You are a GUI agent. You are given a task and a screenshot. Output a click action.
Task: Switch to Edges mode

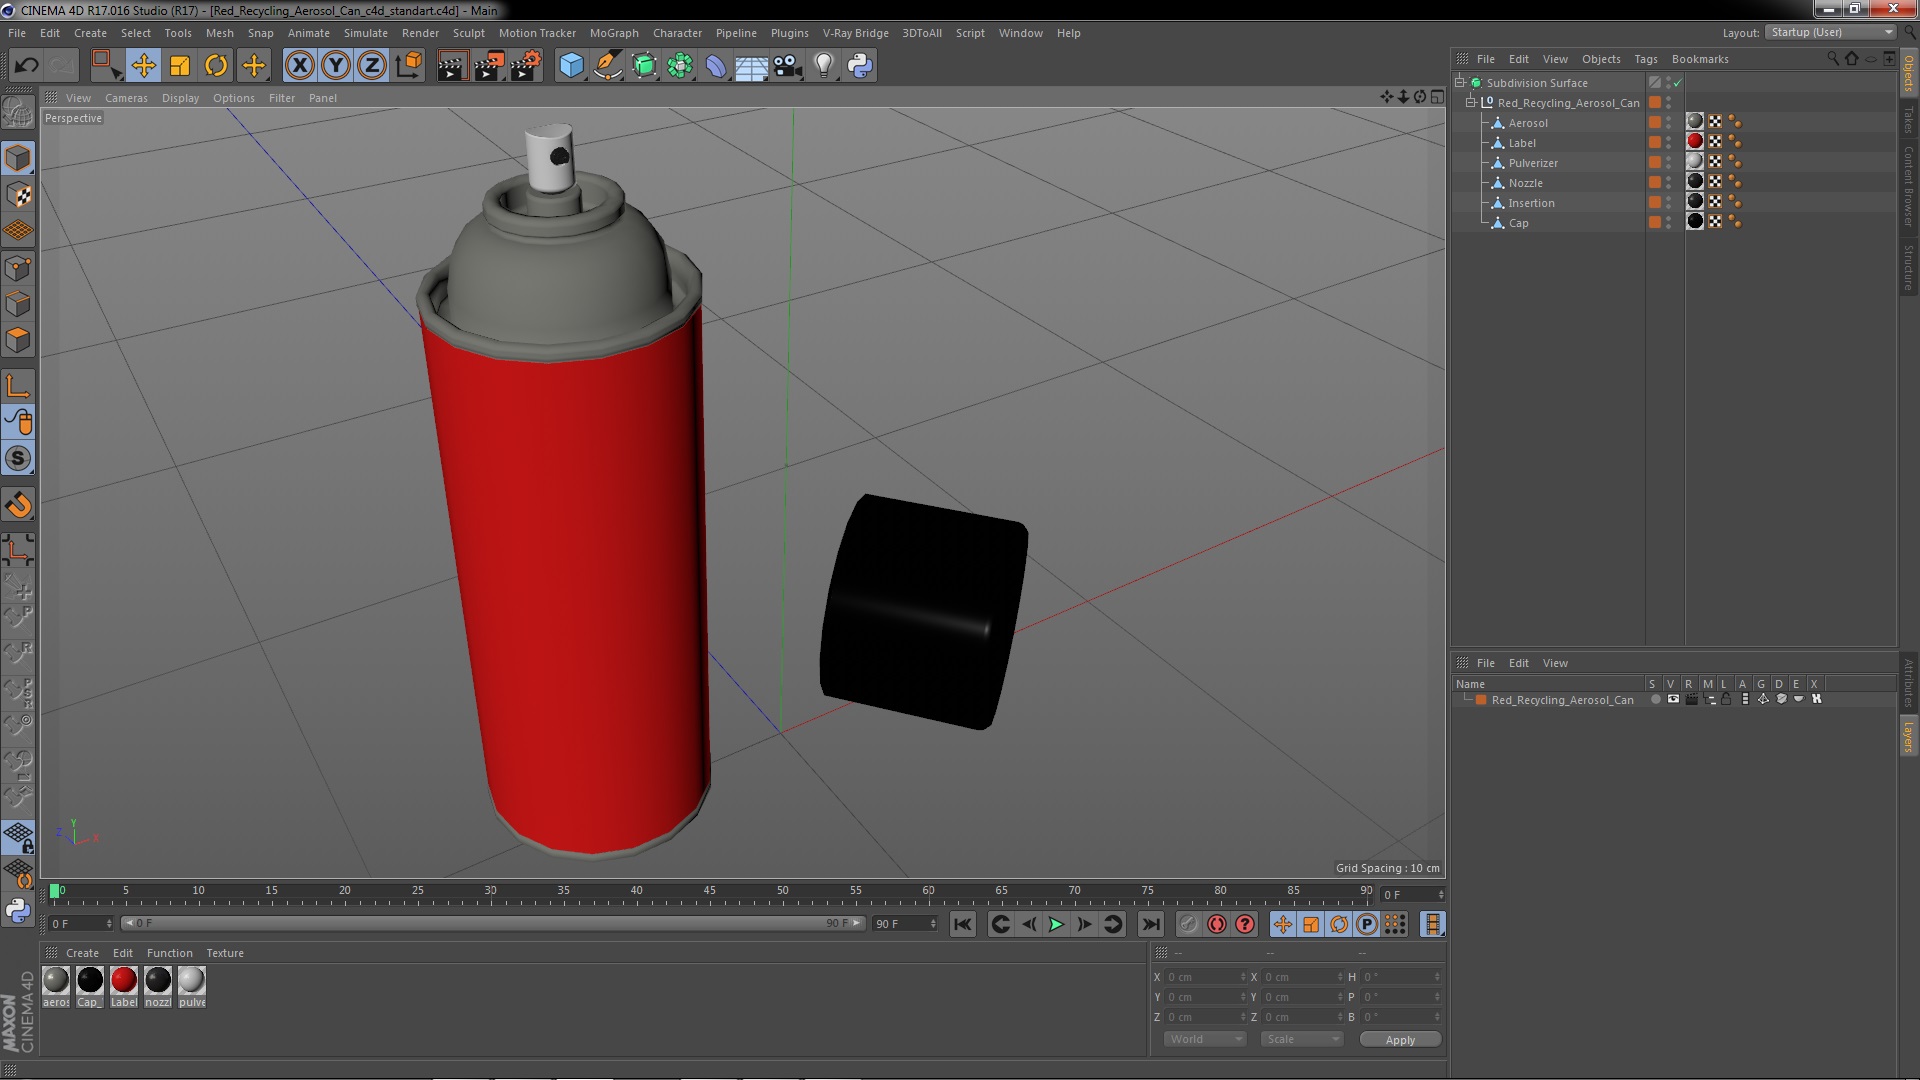[18, 304]
